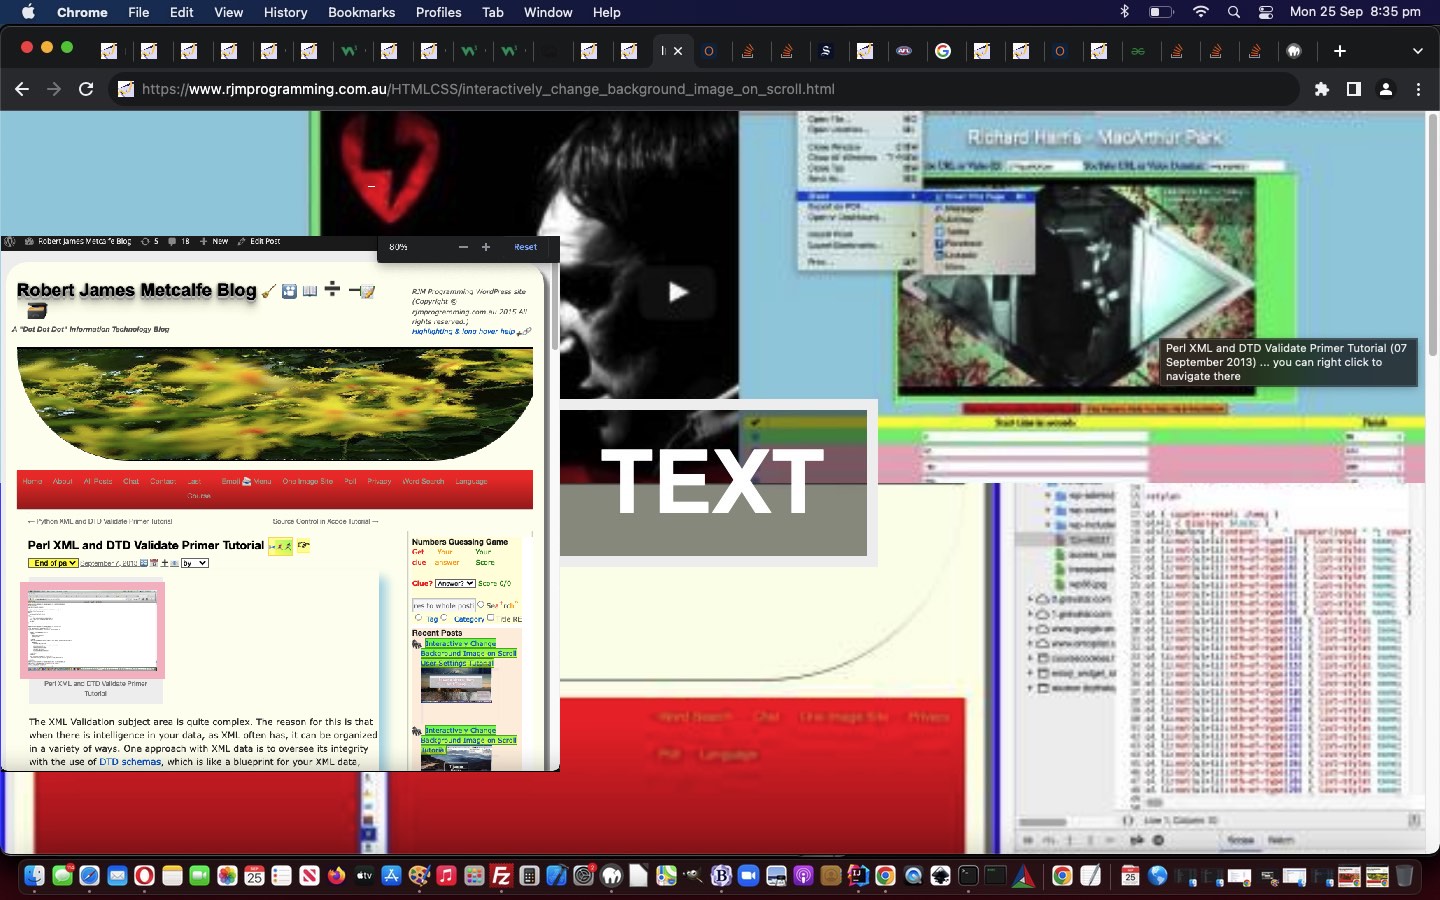
Task: Select the Tag radio button in the sidebar
Action: pyautogui.click(x=419, y=618)
